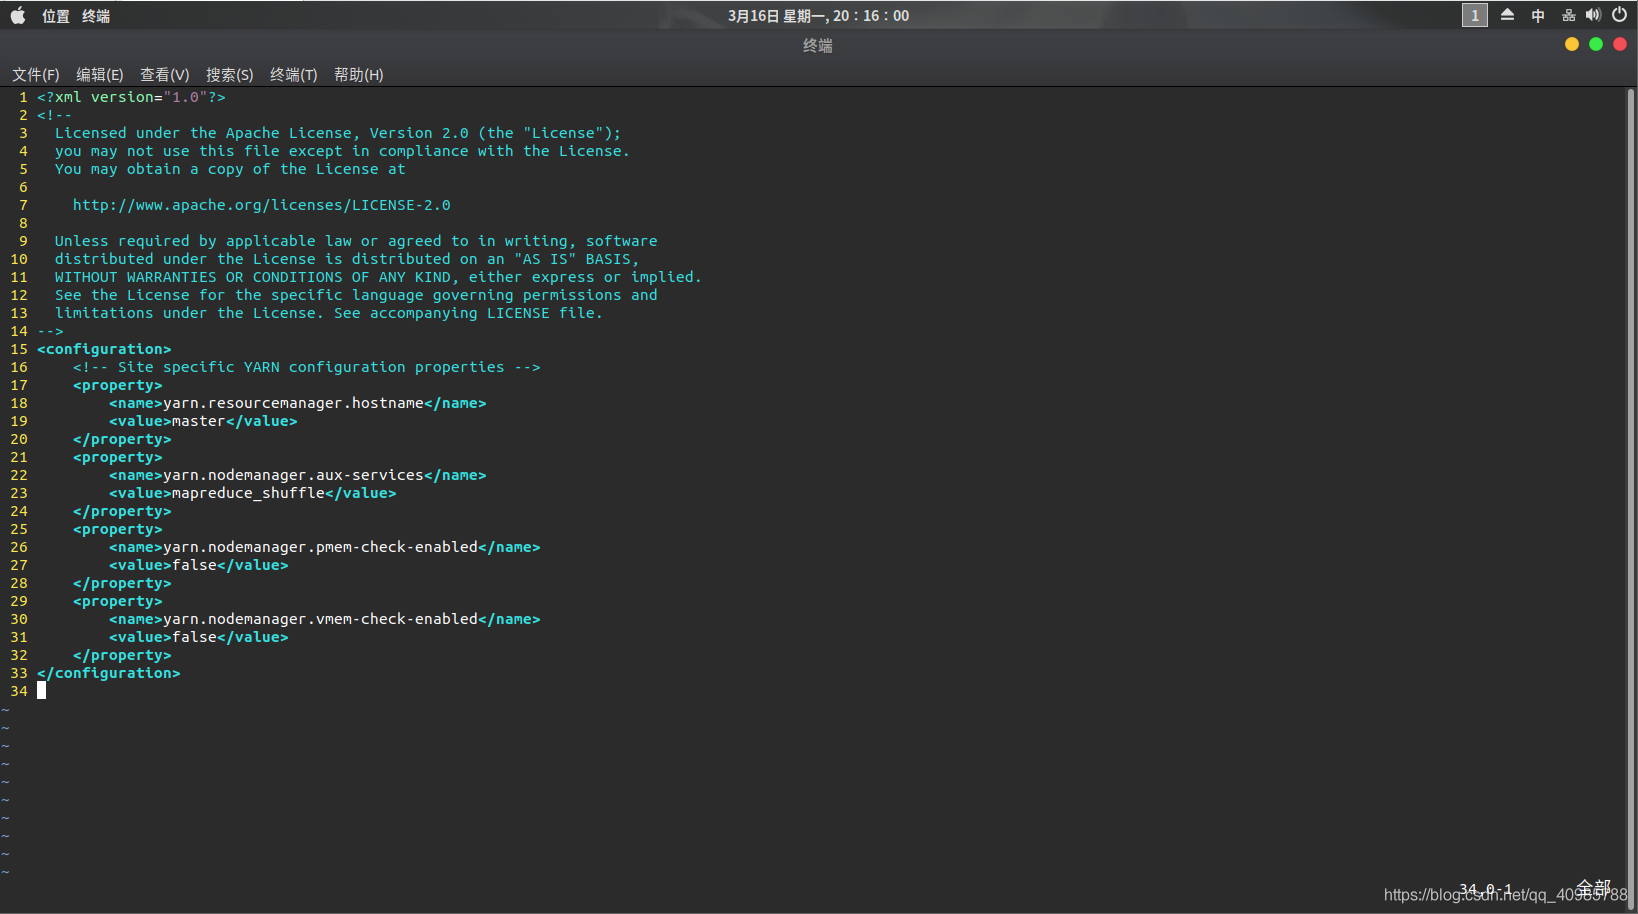Viewport: 1638px width, 914px height.
Task: Click <property> tag on line 17
Action: click(x=118, y=385)
